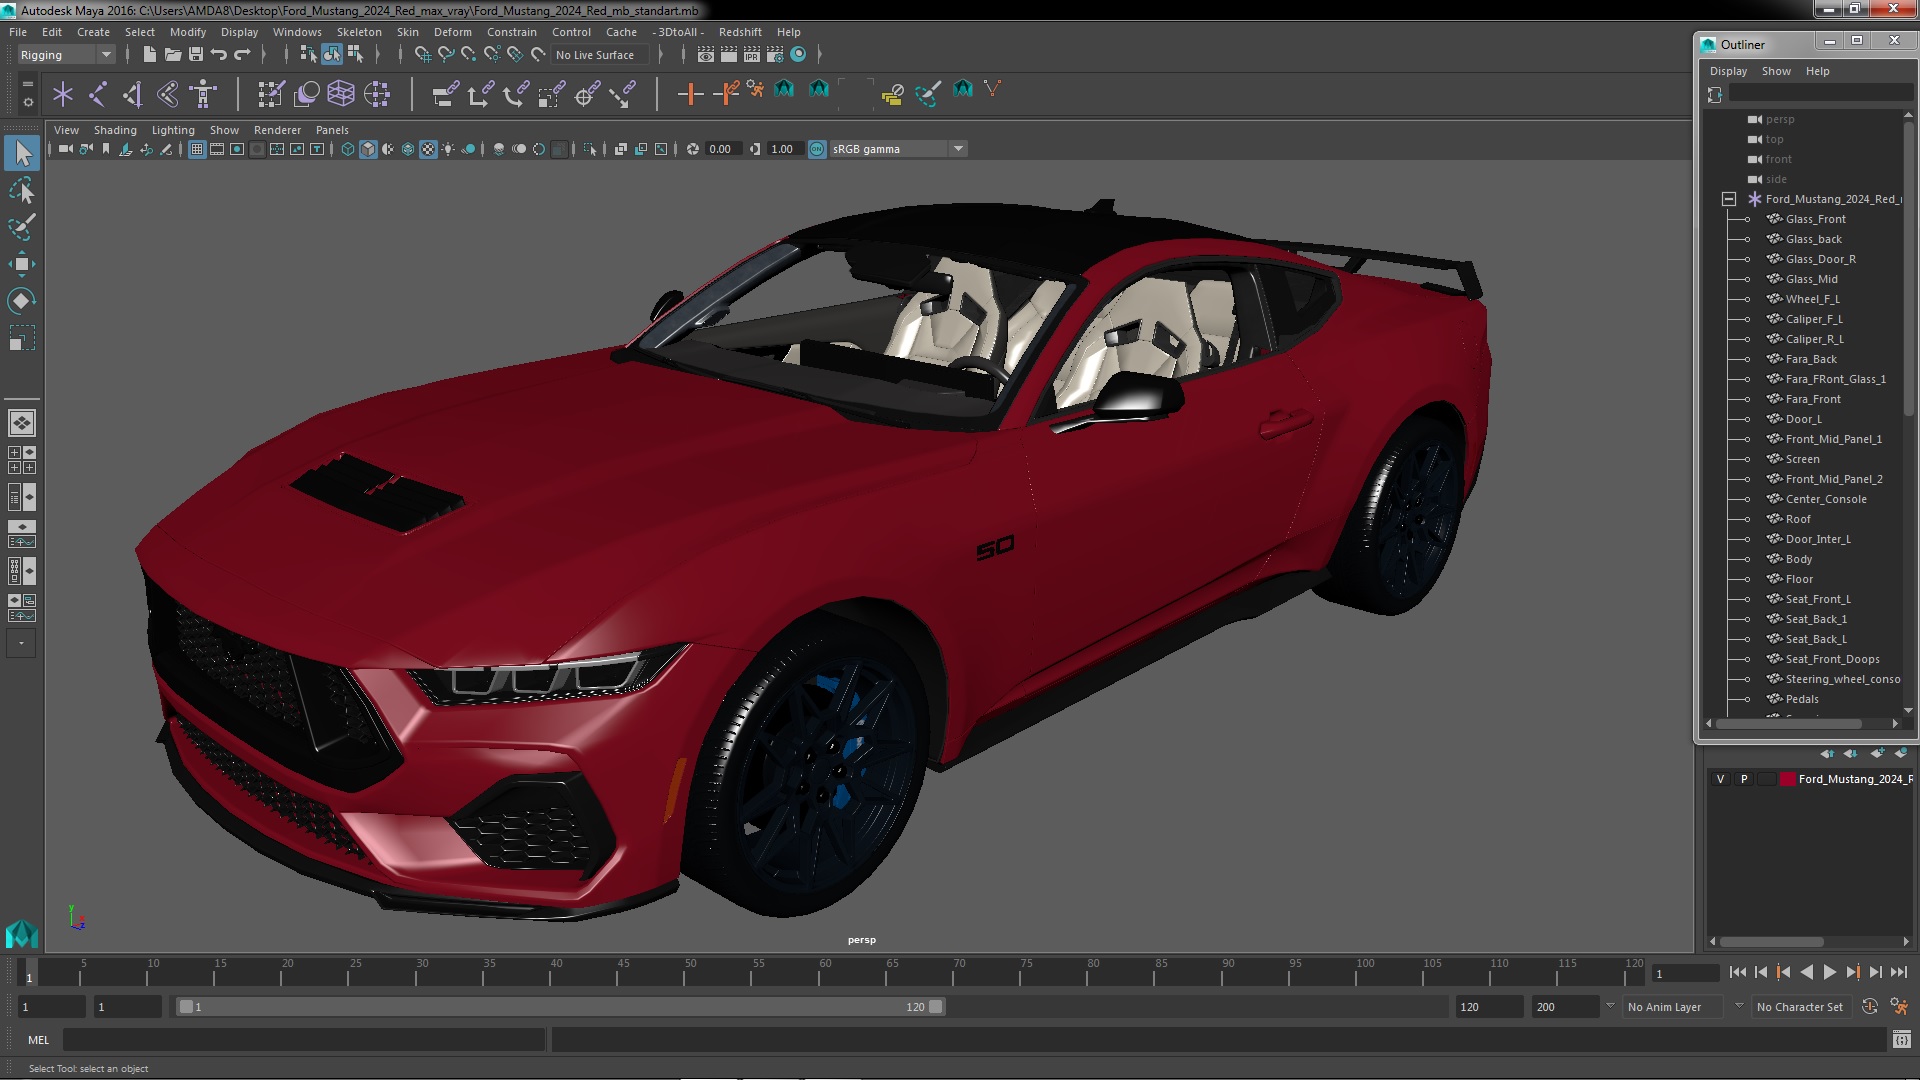Click the Parent Constraint shelf icon
This screenshot has height=1080, width=1920.
pos(446,94)
